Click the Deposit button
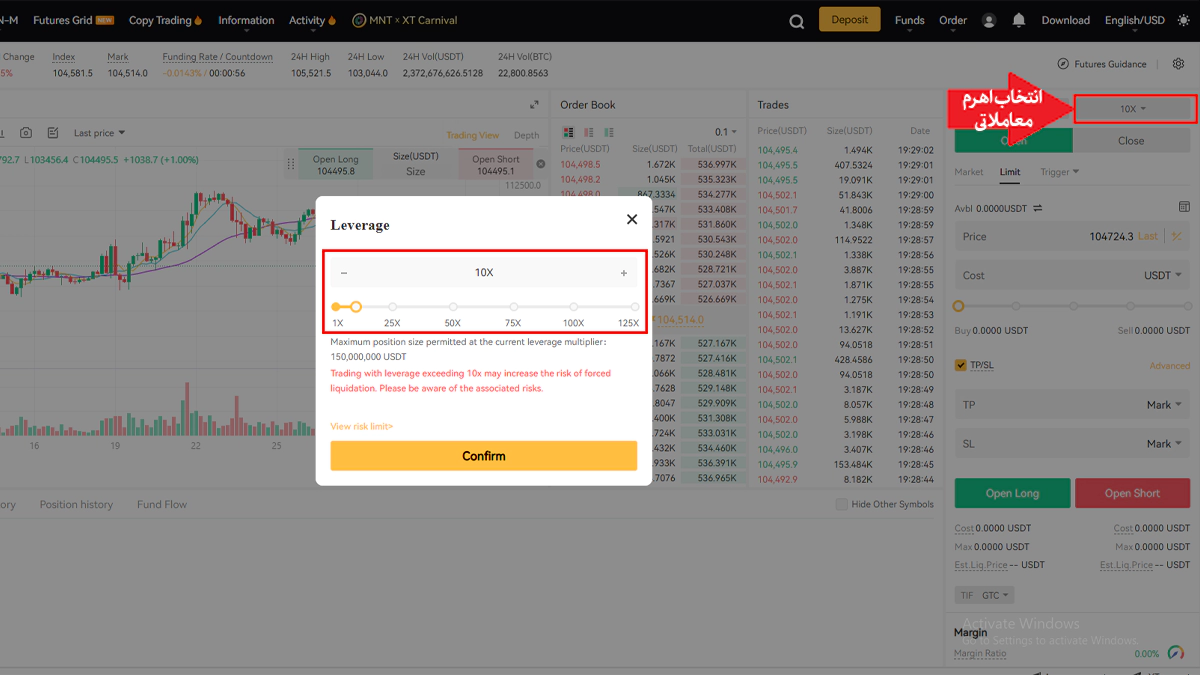This screenshot has height=675, width=1200. coord(850,20)
